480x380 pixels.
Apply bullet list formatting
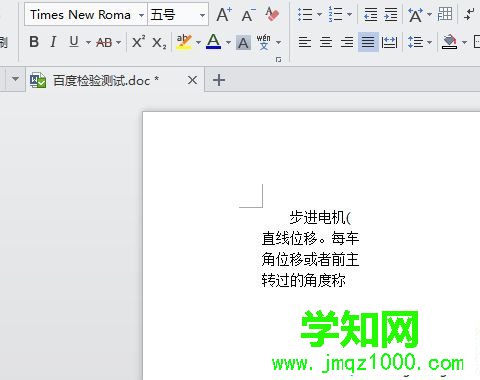305,14
